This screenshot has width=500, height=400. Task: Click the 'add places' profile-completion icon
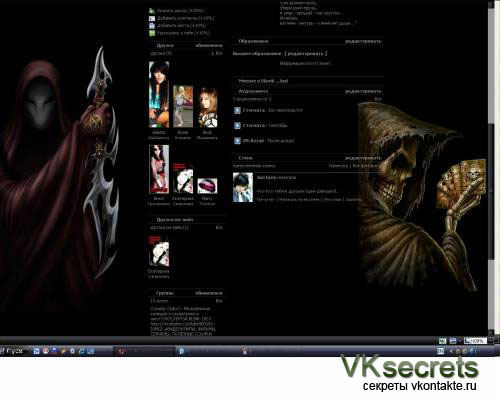click(x=152, y=26)
